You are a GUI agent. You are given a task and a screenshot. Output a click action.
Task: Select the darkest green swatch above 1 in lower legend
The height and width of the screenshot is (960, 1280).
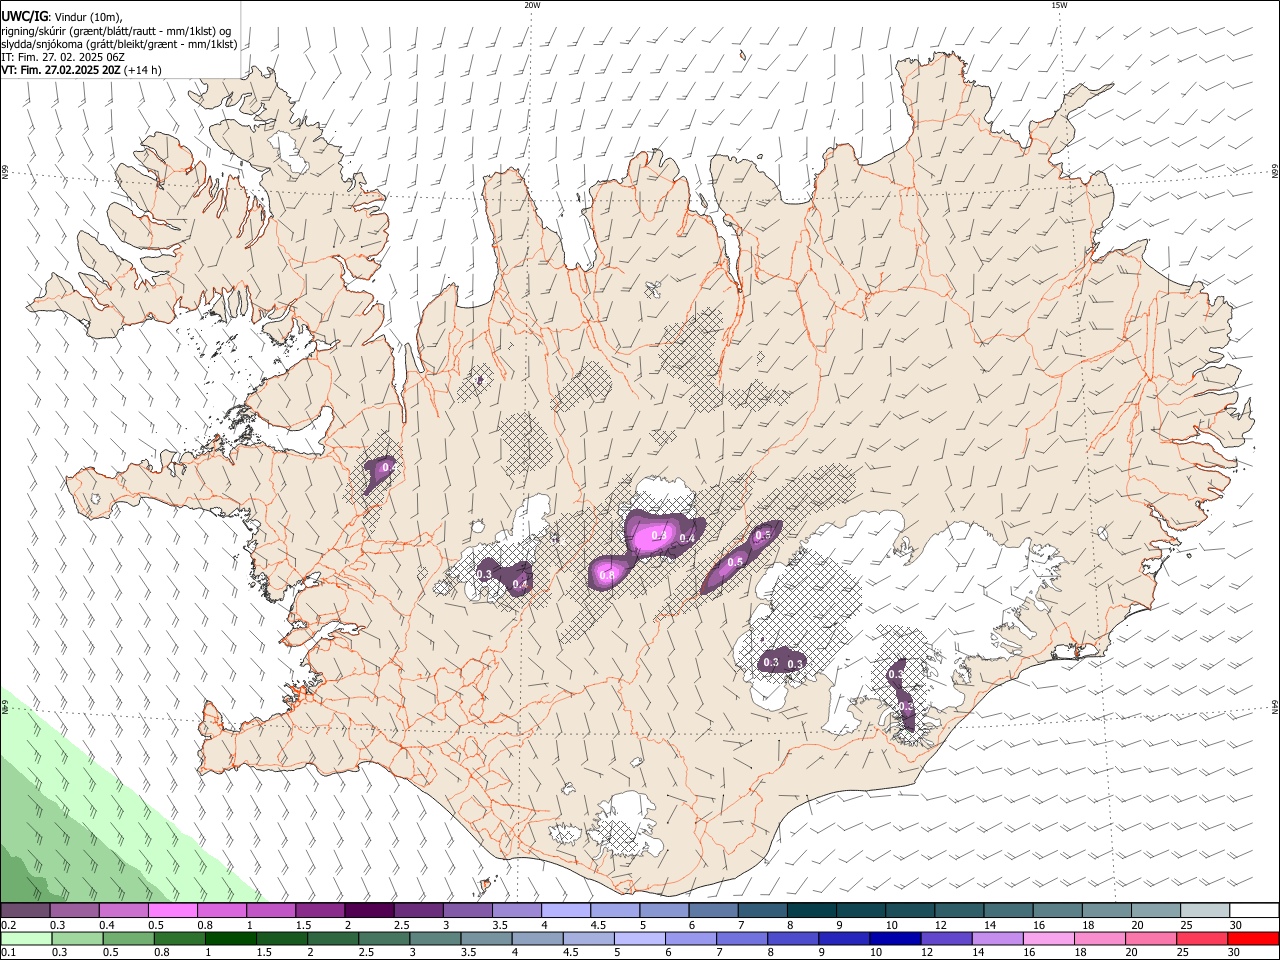coord(231,938)
